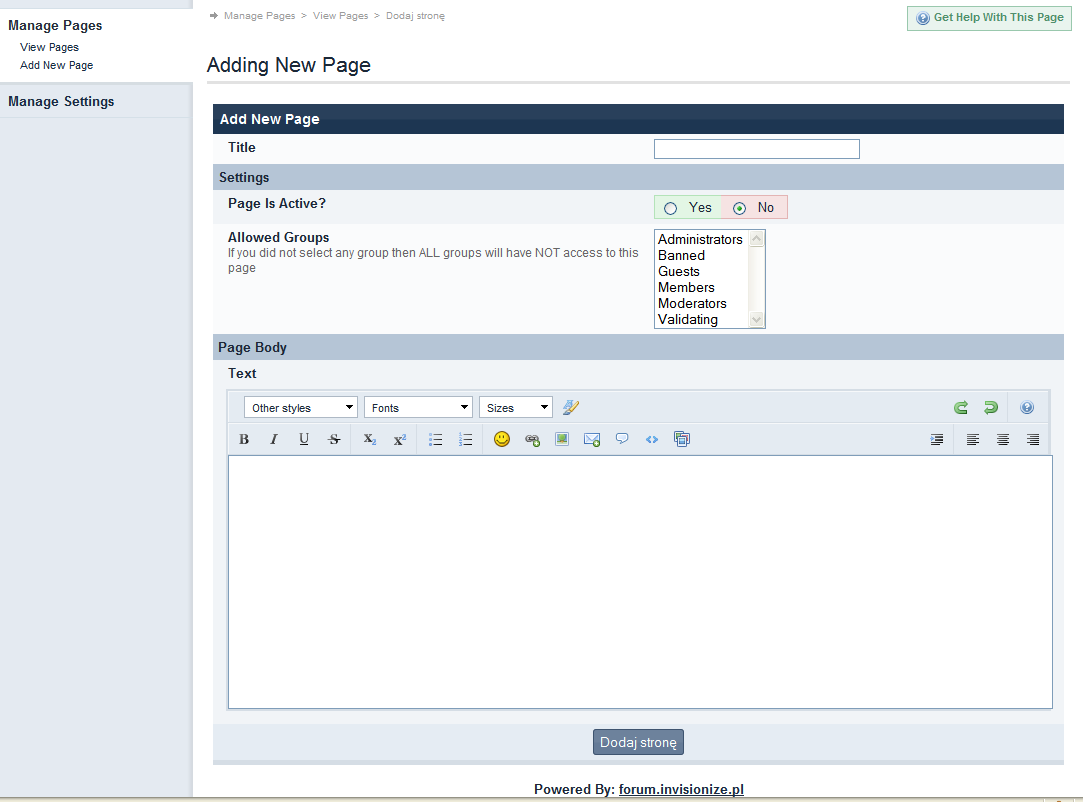Click Get Help With This Page
The width and height of the screenshot is (1083, 802).
click(988, 18)
